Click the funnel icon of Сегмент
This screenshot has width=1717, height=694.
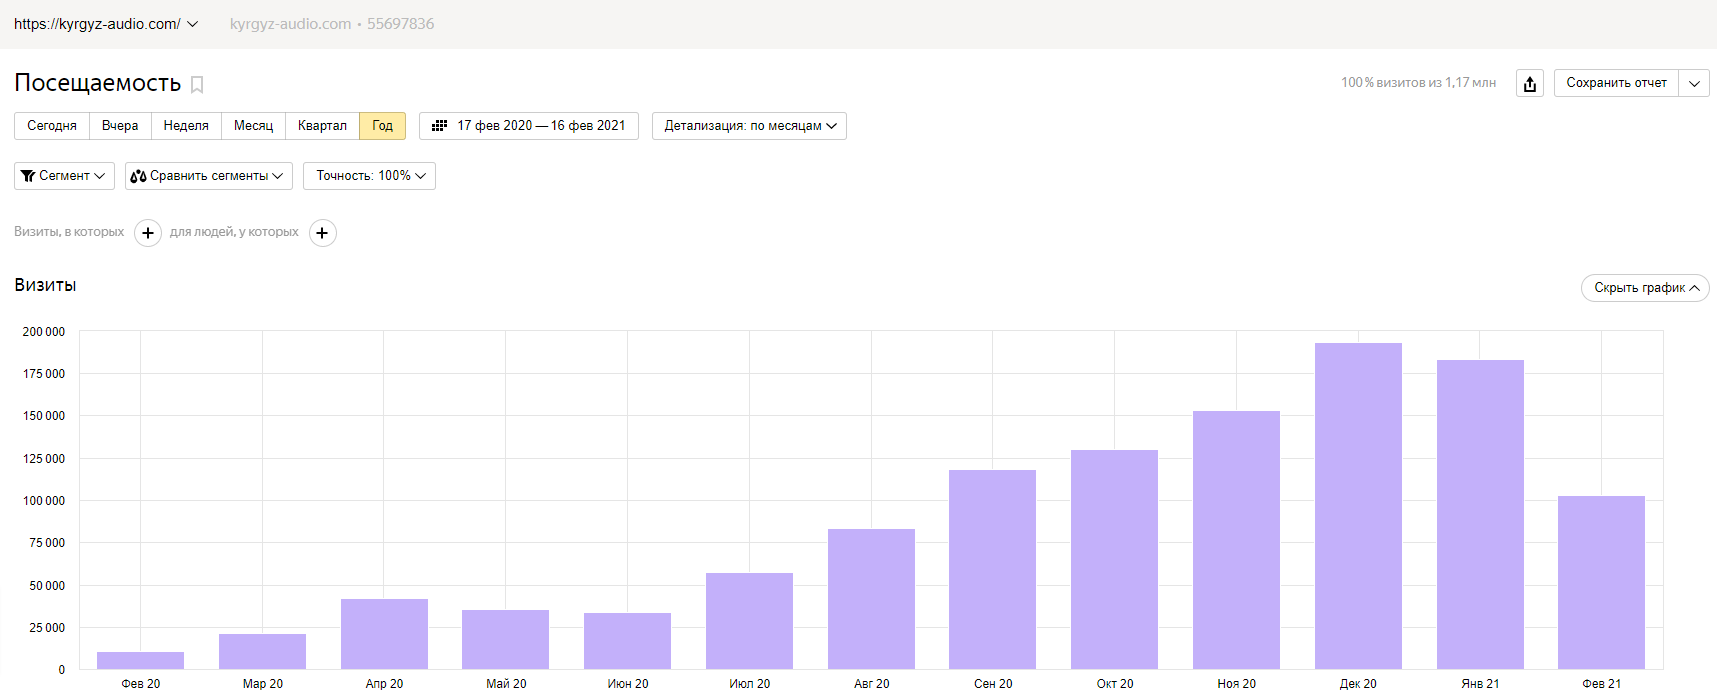click(x=28, y=176)
